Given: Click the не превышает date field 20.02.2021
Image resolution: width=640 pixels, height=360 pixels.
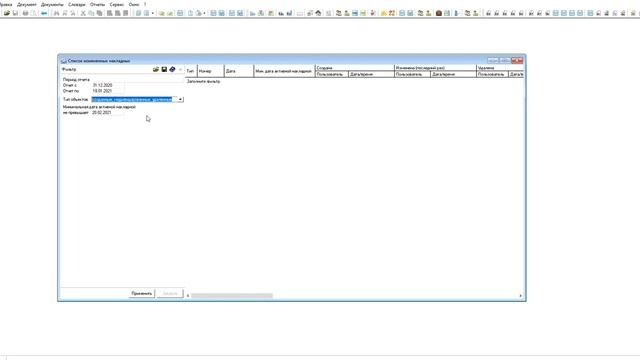Looking at the screenshot, I should click(108, 113).
